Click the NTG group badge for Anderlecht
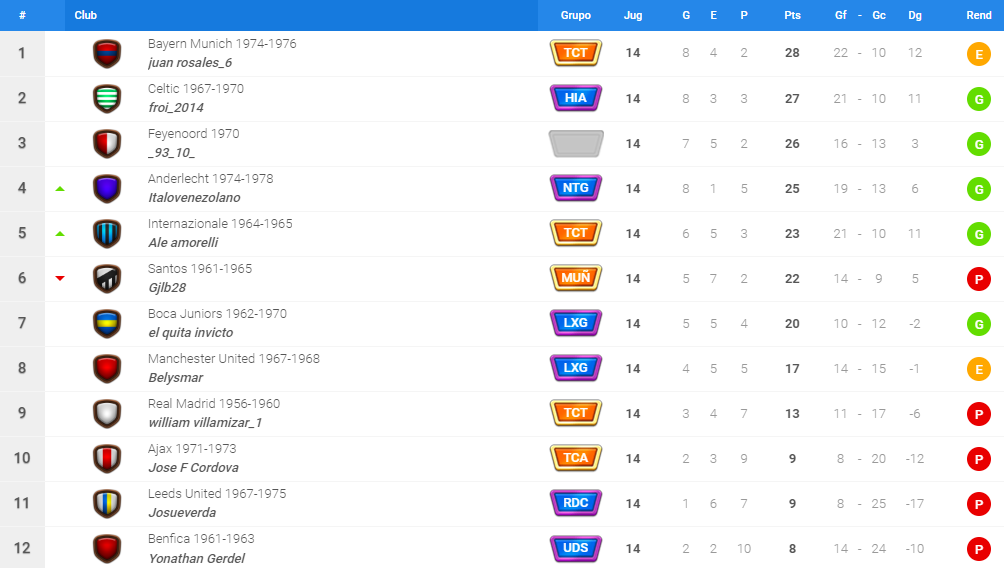The image size is (1004, 568). point(575,188)
